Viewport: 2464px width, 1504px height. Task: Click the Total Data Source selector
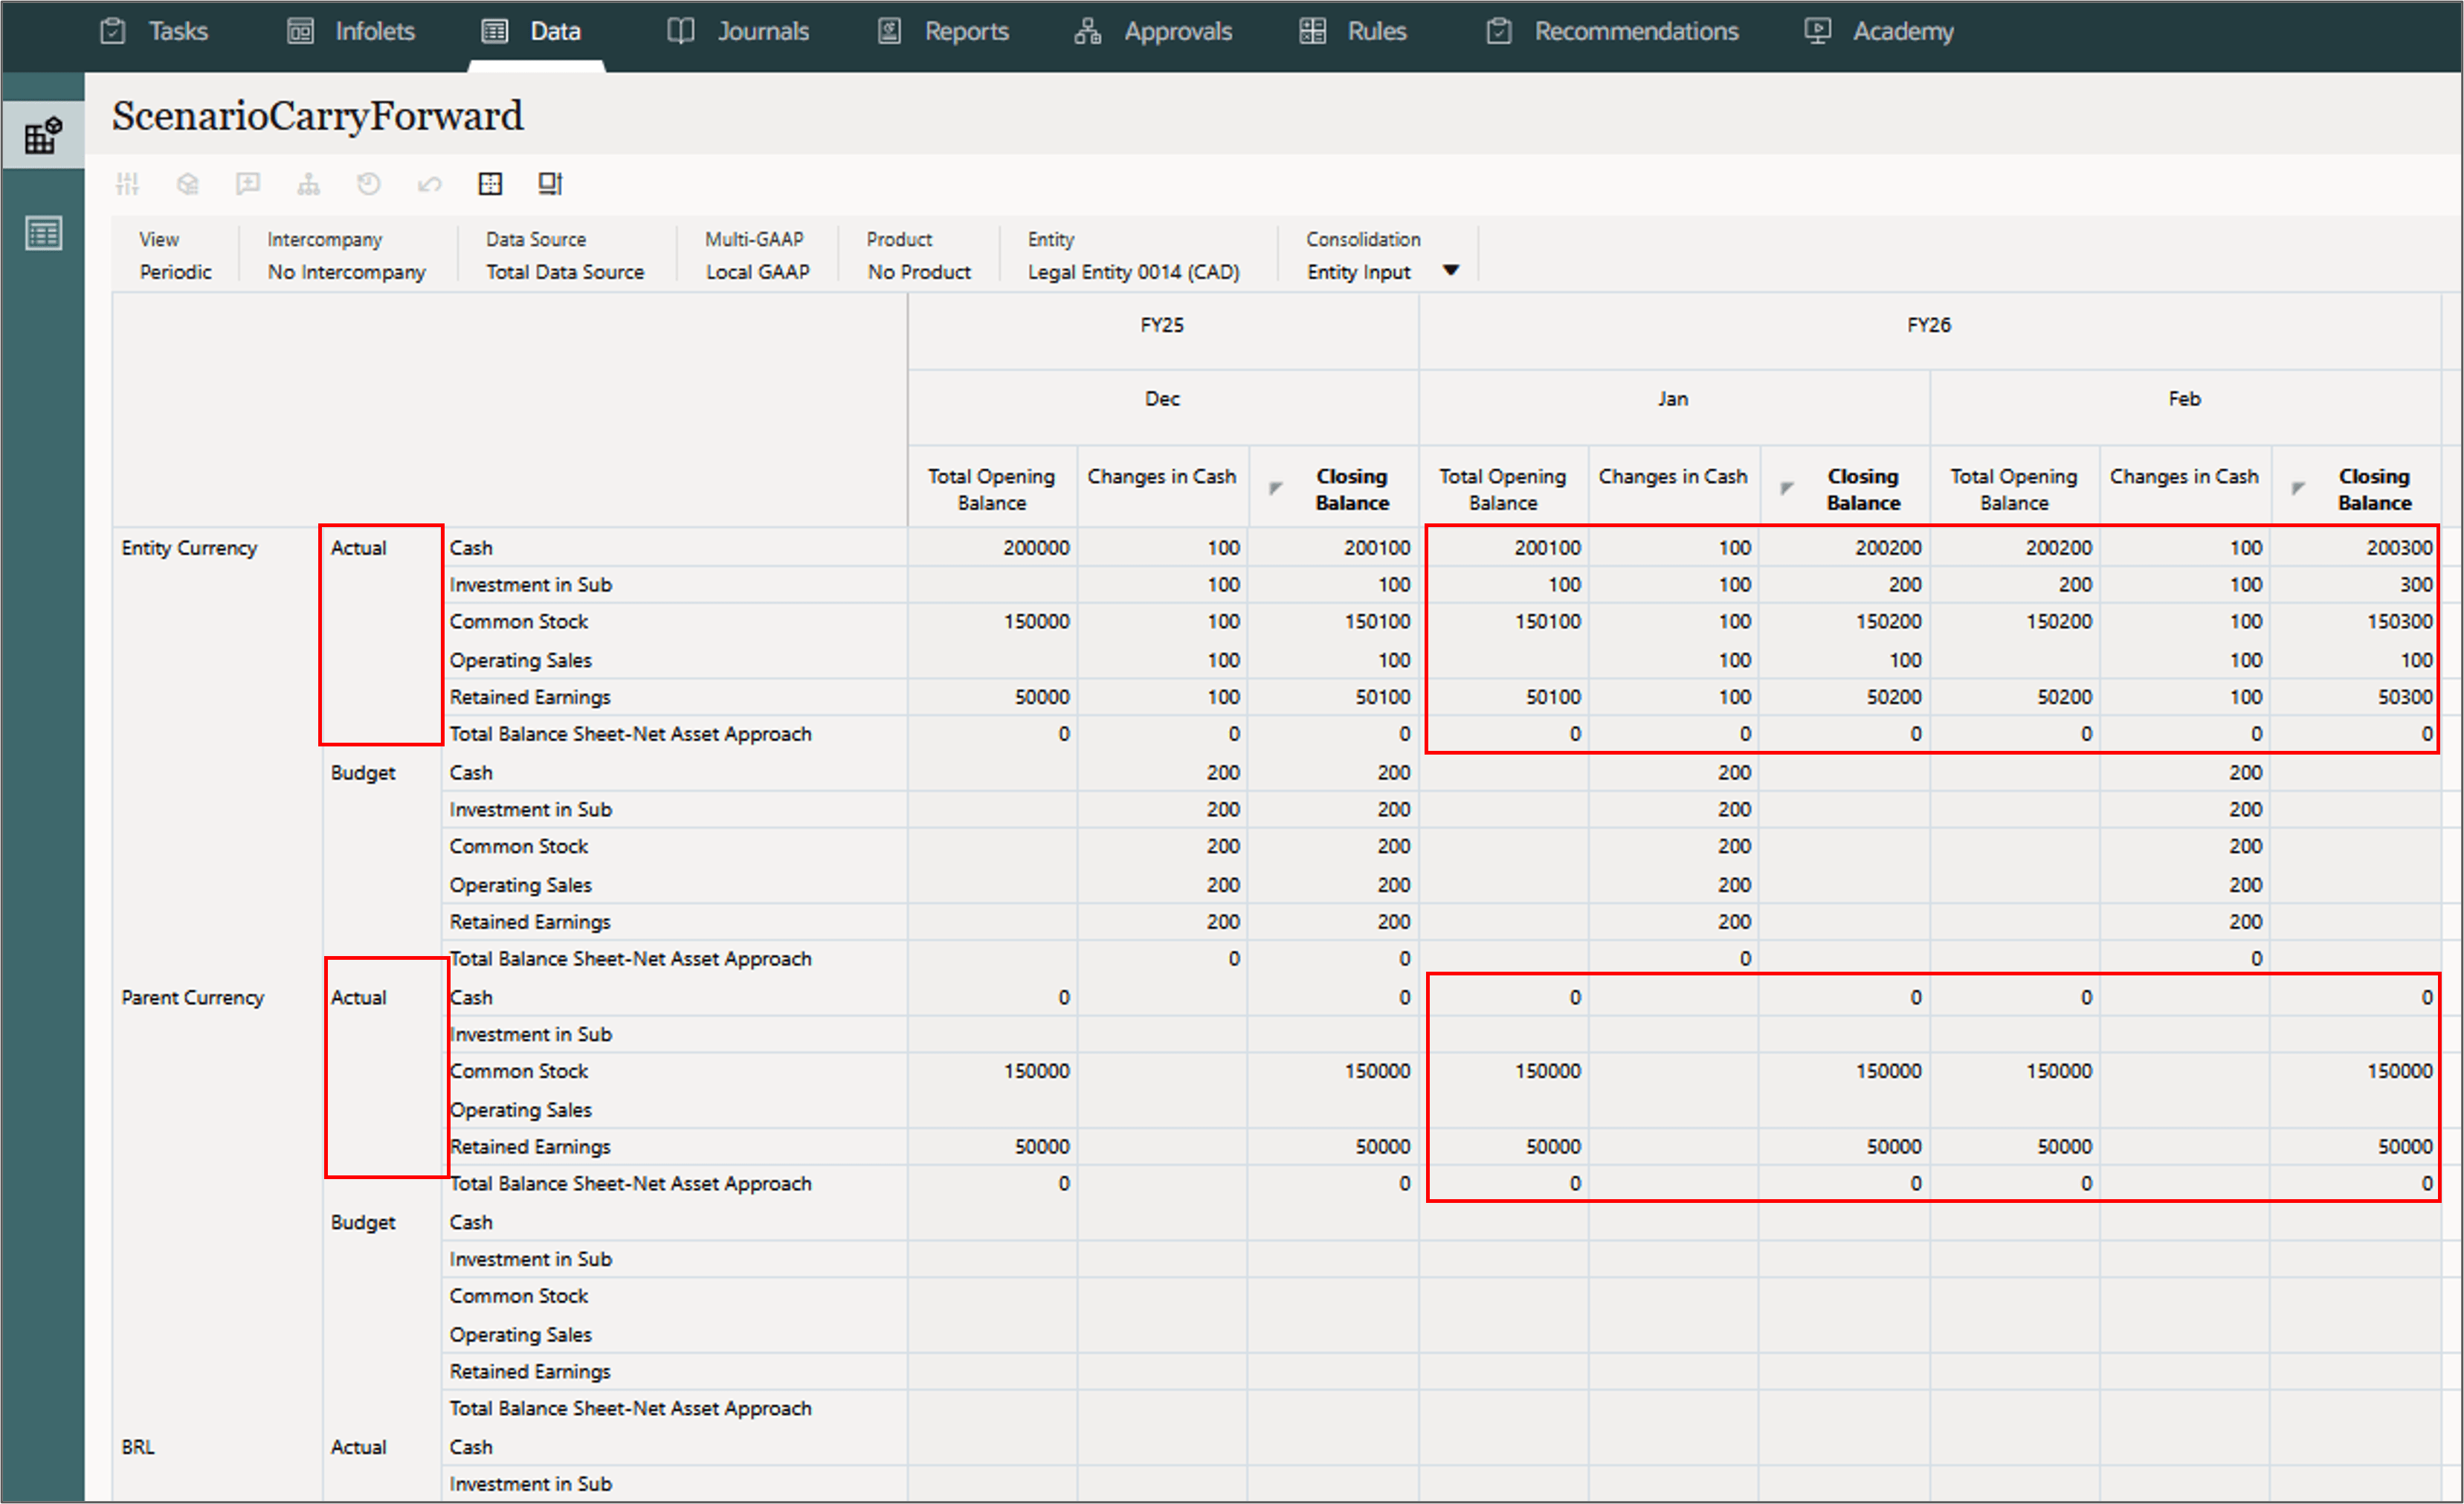(564, 272)
